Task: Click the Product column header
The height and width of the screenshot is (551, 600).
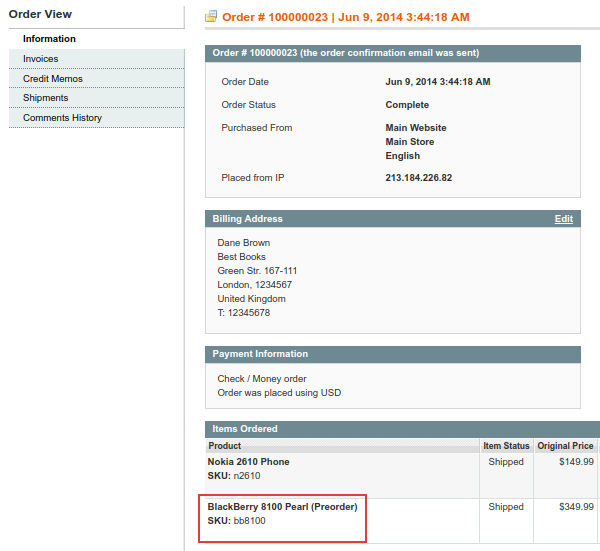Action: (225, 446)
